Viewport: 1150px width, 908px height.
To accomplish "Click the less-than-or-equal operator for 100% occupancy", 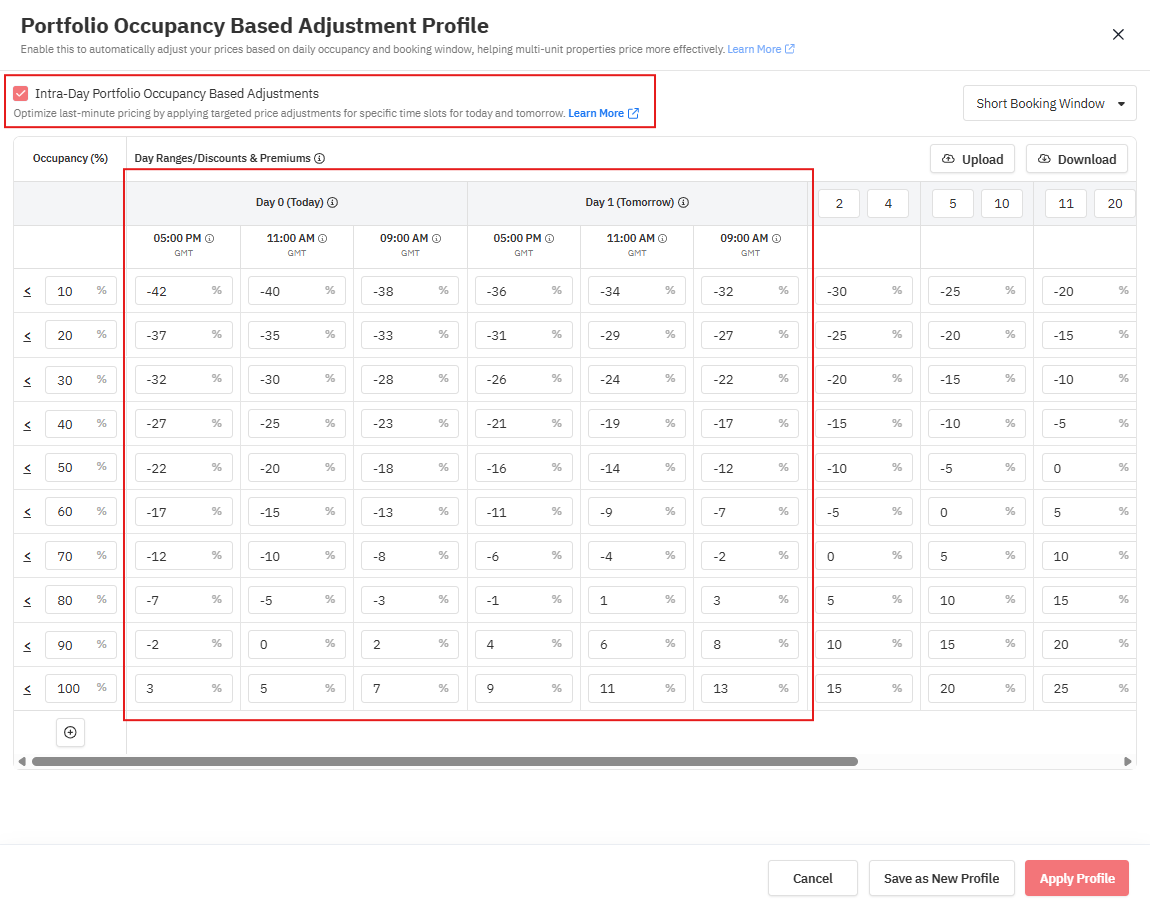I will click(27, 688).
